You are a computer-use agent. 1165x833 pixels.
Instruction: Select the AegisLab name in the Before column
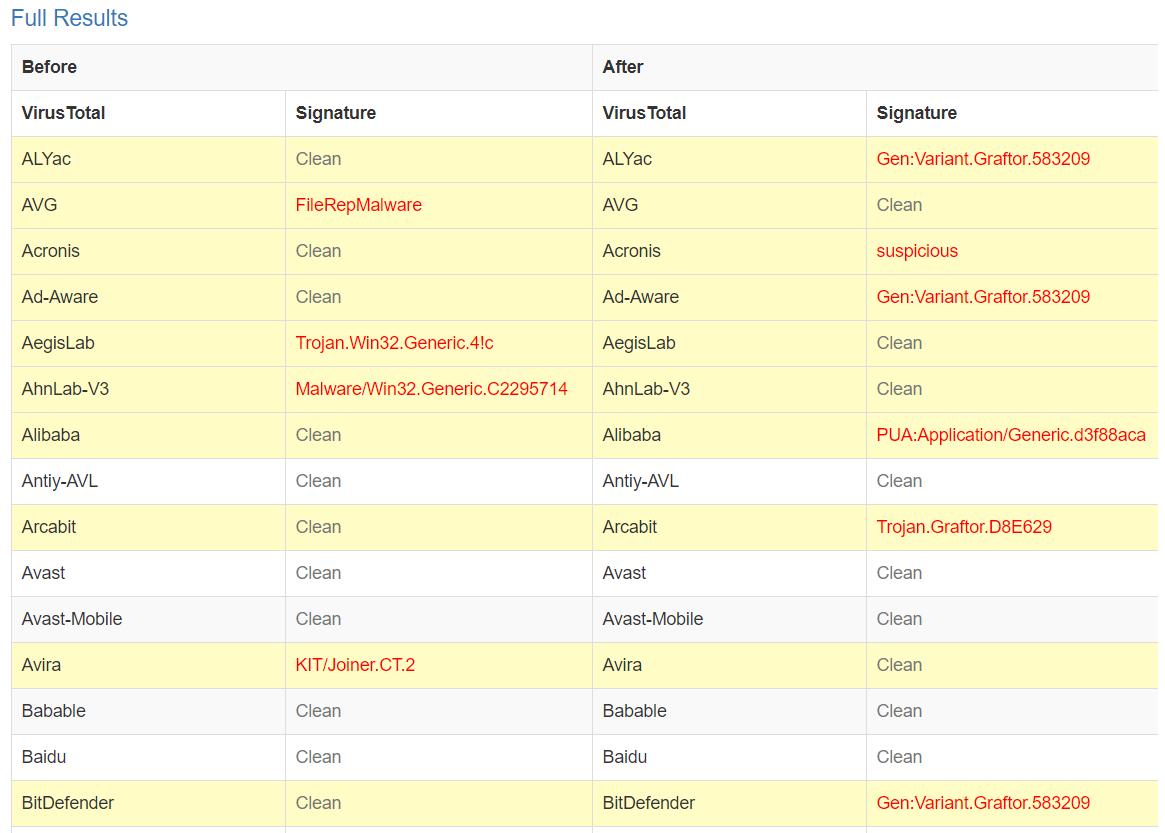tap(58, 343)
